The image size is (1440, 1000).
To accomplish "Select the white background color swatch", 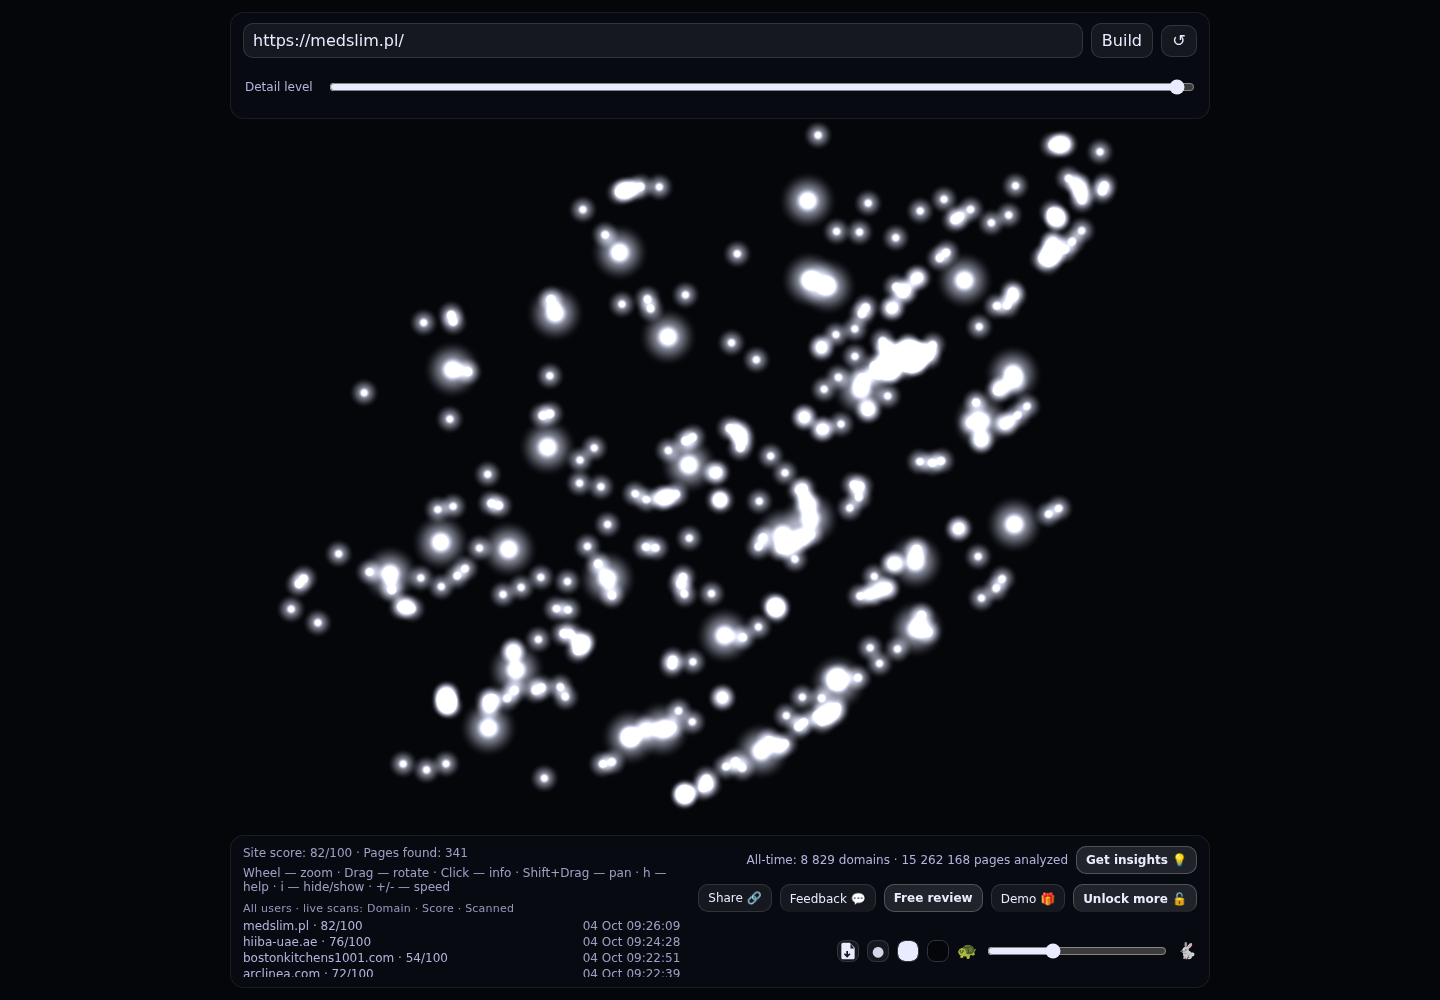I will click(x=908, y=951).
